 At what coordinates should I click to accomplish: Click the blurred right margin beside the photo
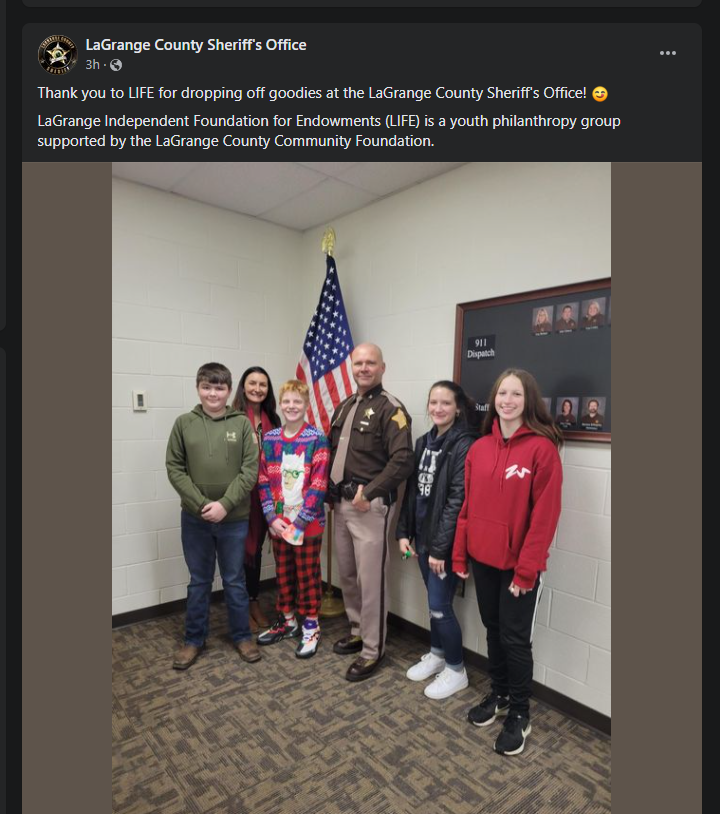point(656,487)
